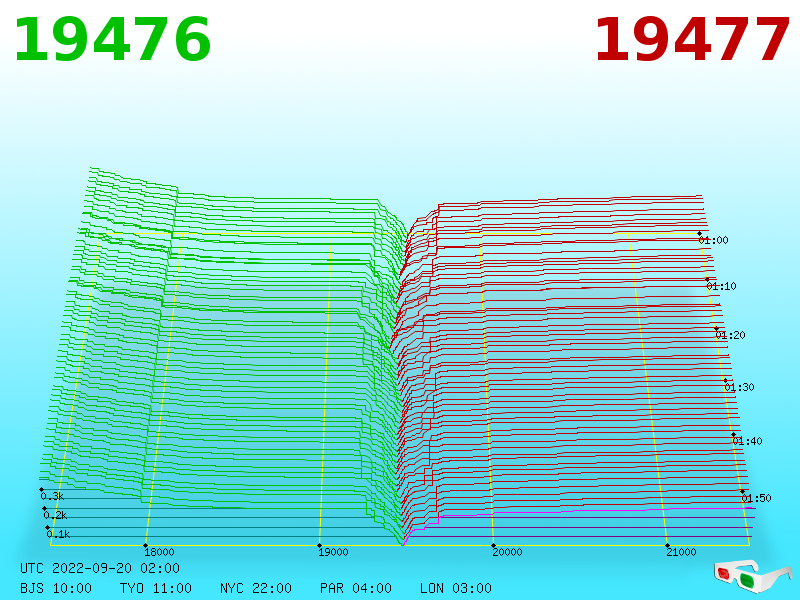Click the UTC 2022-09-20 02:00 timestamp
The width and height of the screenshot is (800, 600).
(100, 568)
